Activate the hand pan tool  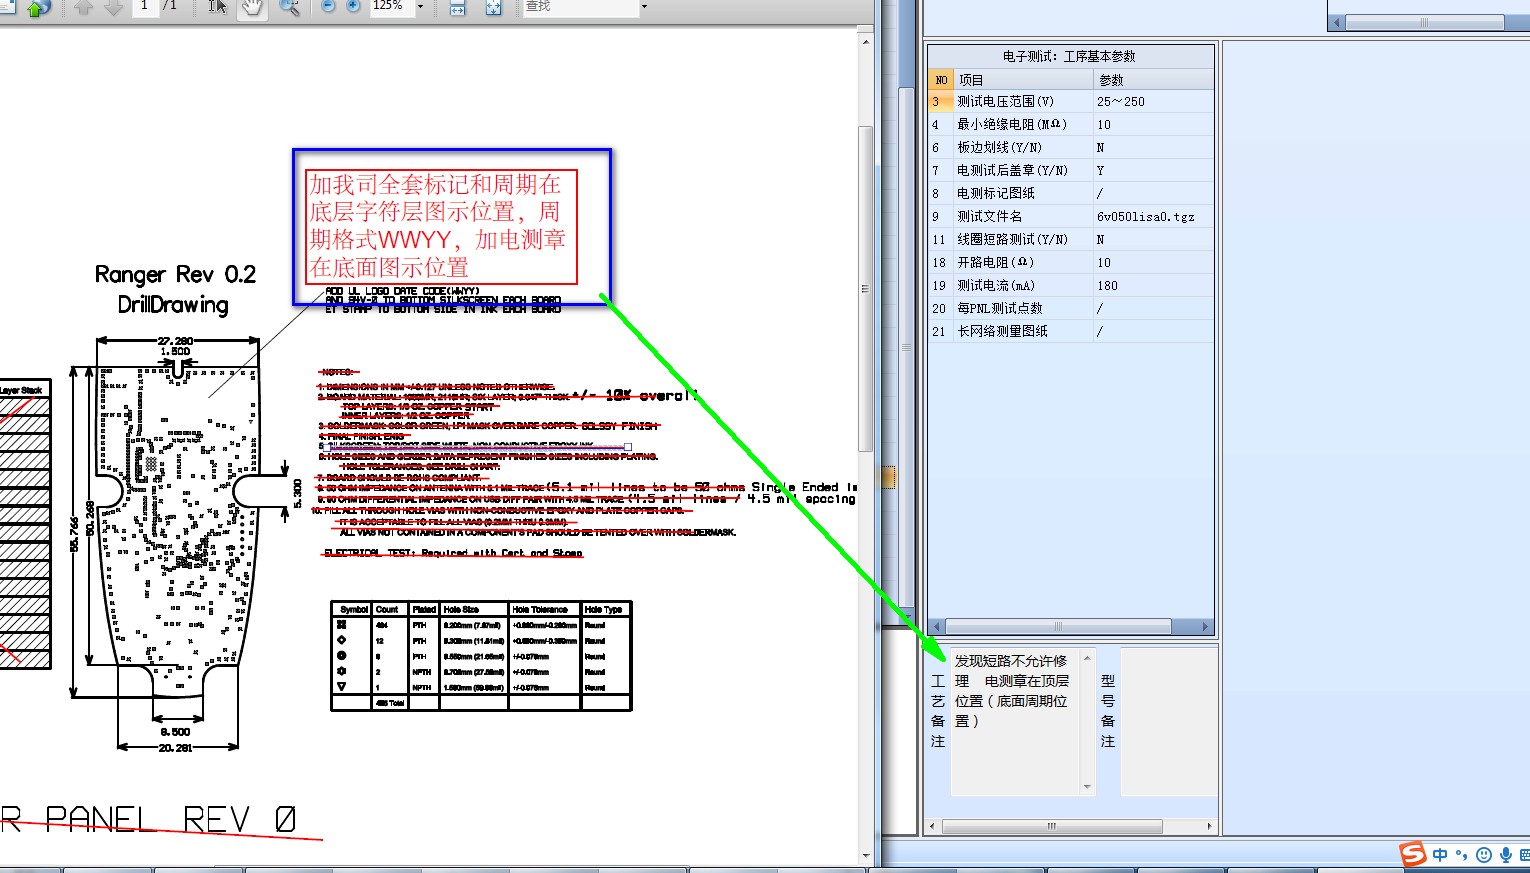[x=252, y=7]
